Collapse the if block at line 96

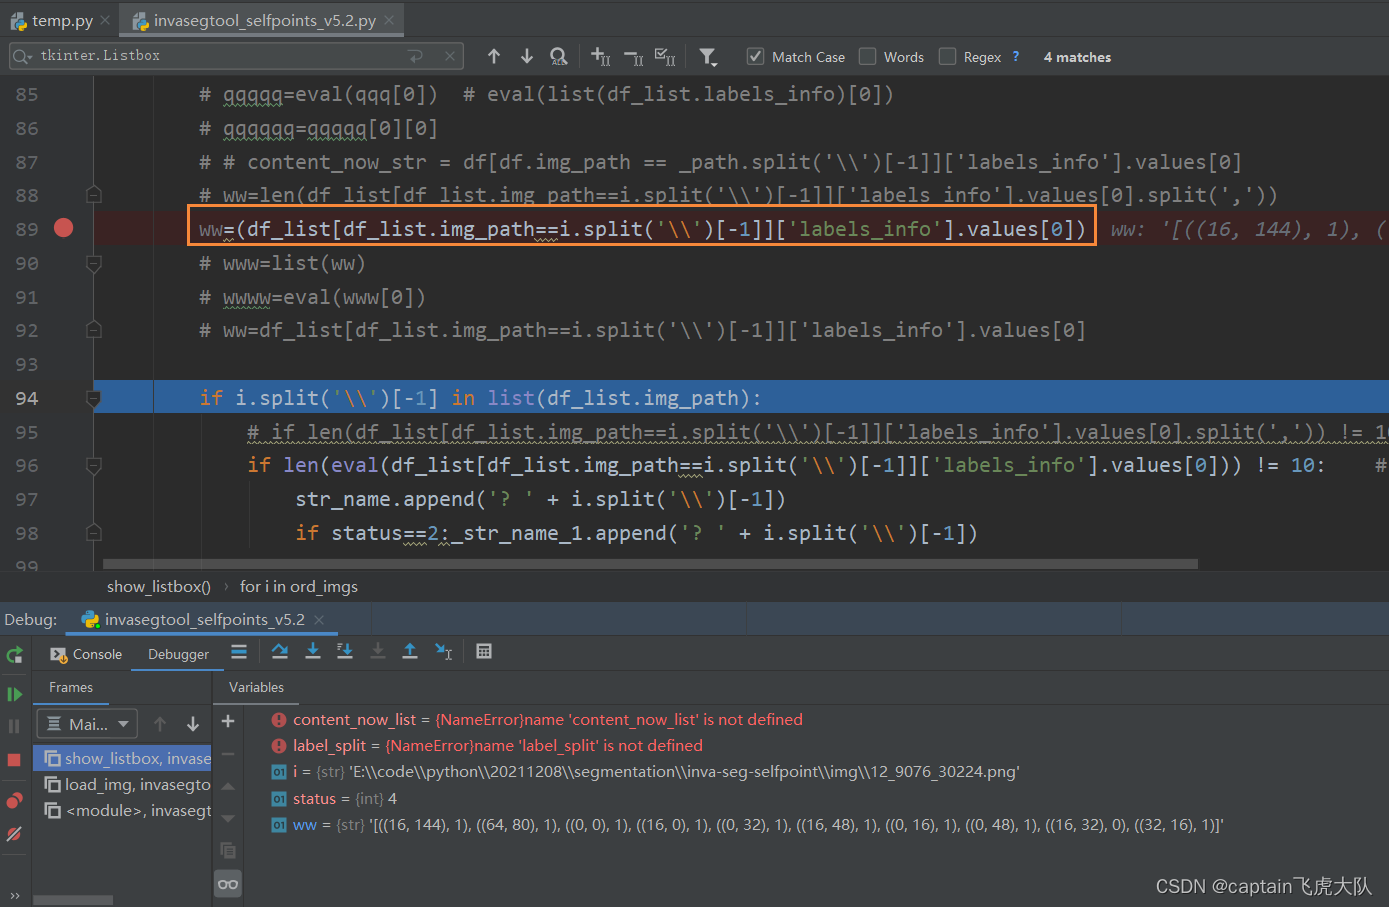pos(94,465)
